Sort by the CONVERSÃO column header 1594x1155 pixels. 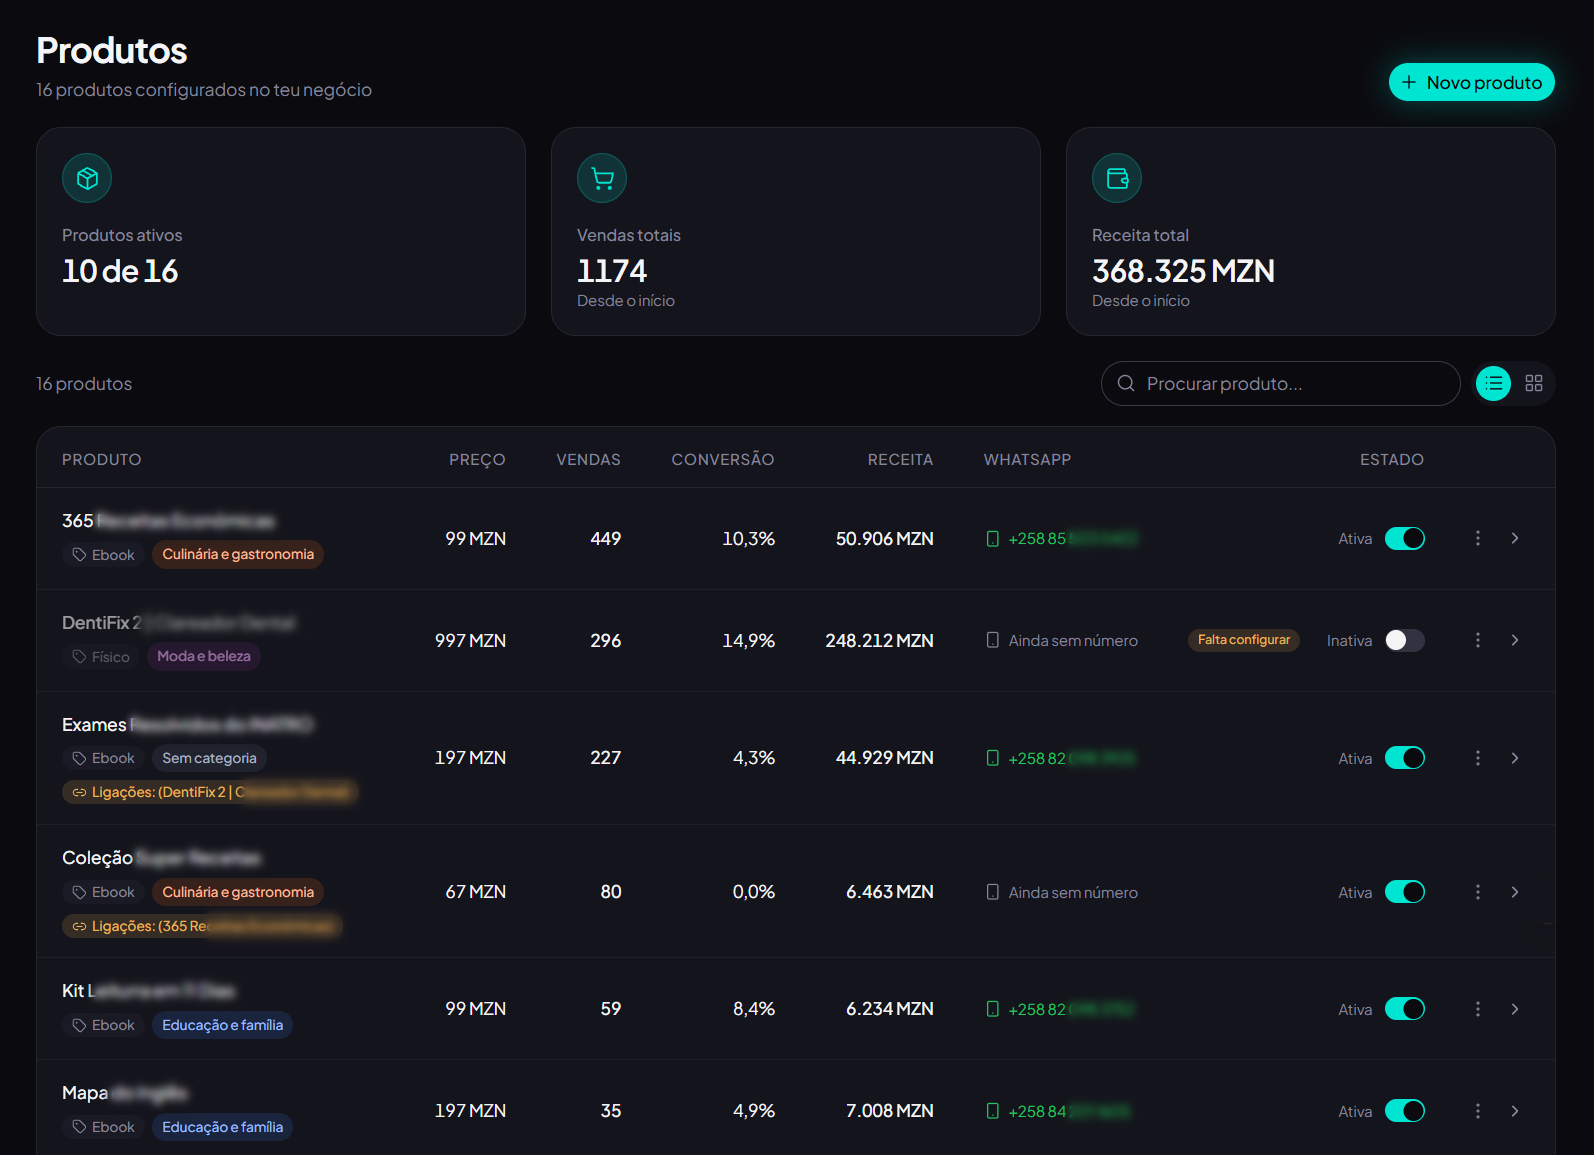pos(723,460)
